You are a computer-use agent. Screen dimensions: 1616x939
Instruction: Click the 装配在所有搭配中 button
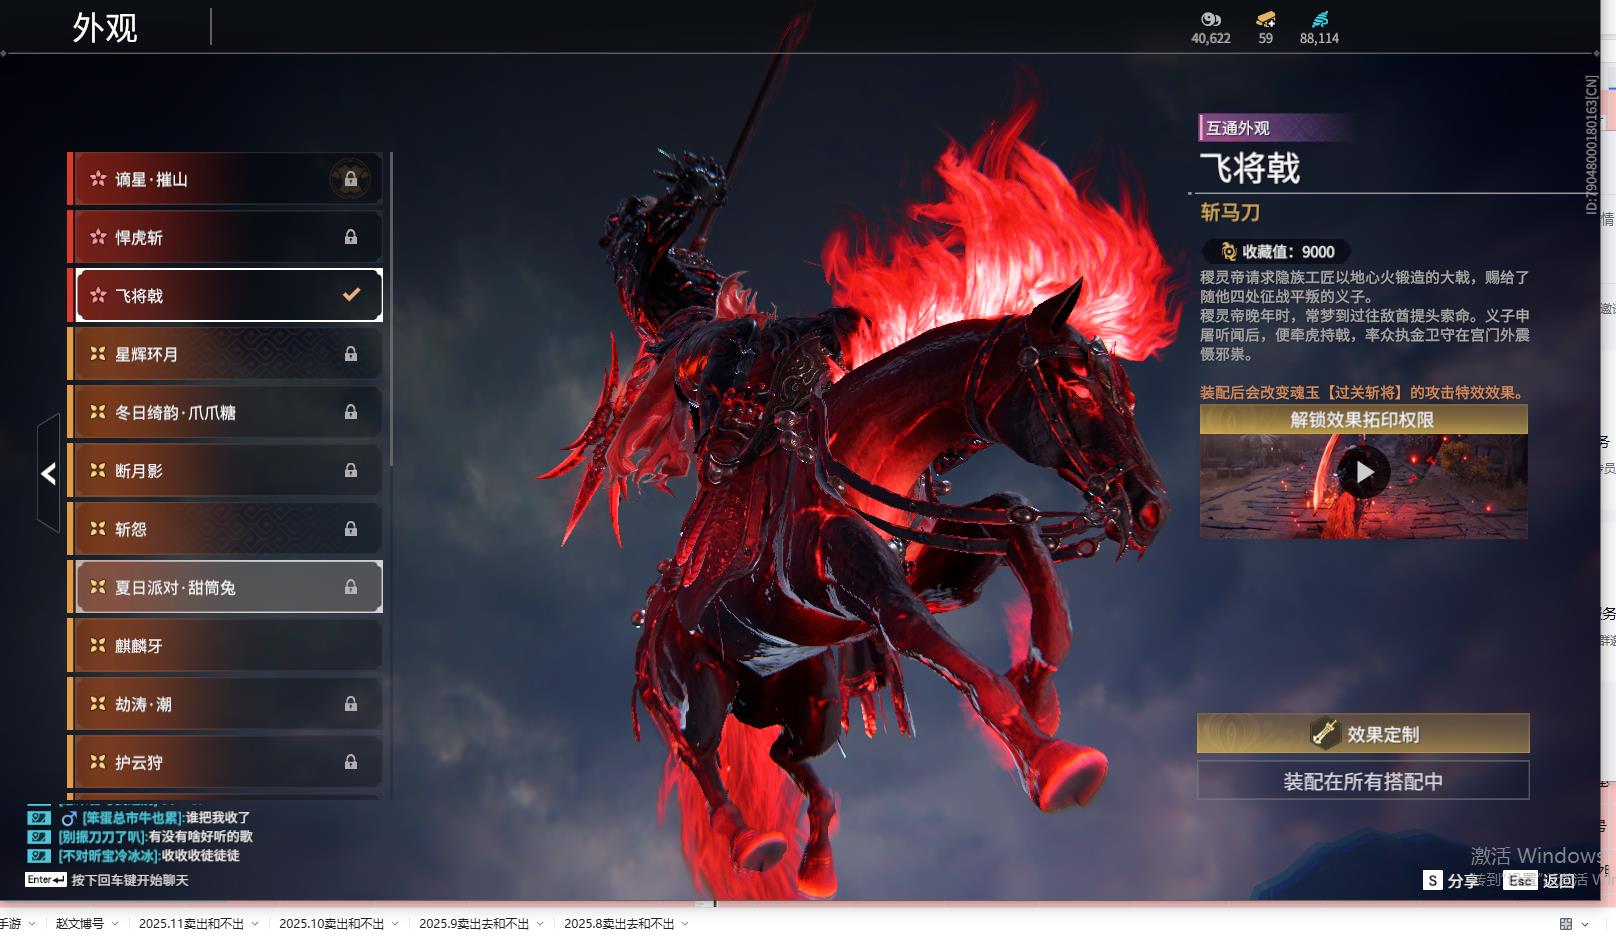pyautogui.click(x=1363, y=781)
